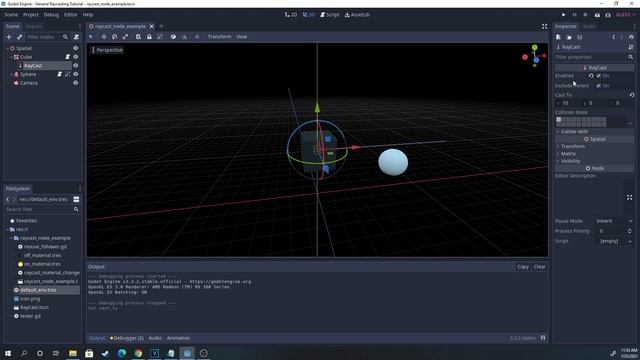Image resolution: width=640 pixels, height=360 pixels.
Task: Open the Script property dropdown
Action: pyautogui.click(x=614, y=241)
